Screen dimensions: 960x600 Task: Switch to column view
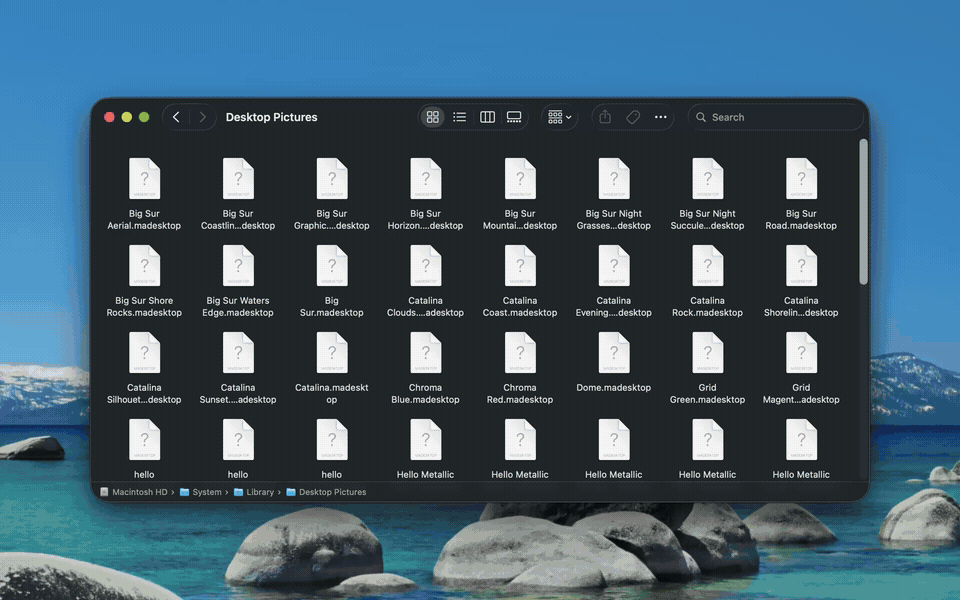click(487, 117)
